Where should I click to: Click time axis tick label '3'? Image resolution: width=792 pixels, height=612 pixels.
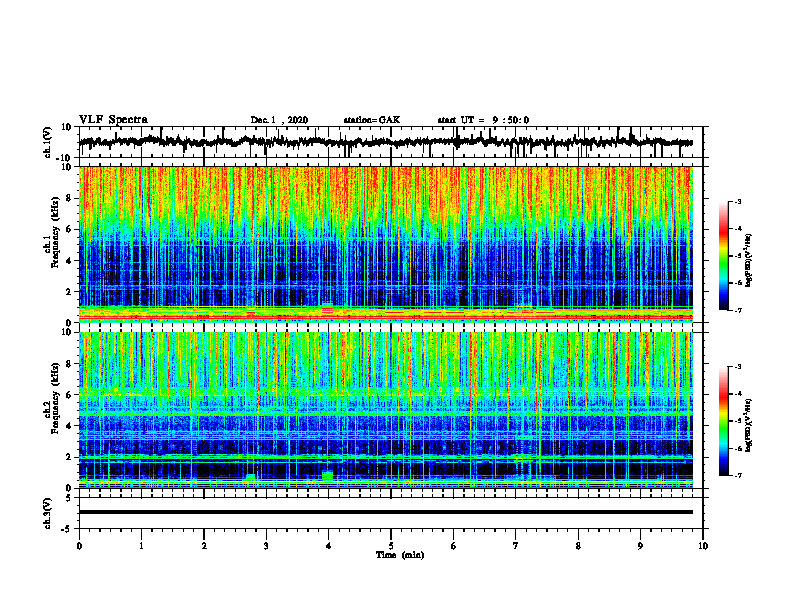click(266, 546)
